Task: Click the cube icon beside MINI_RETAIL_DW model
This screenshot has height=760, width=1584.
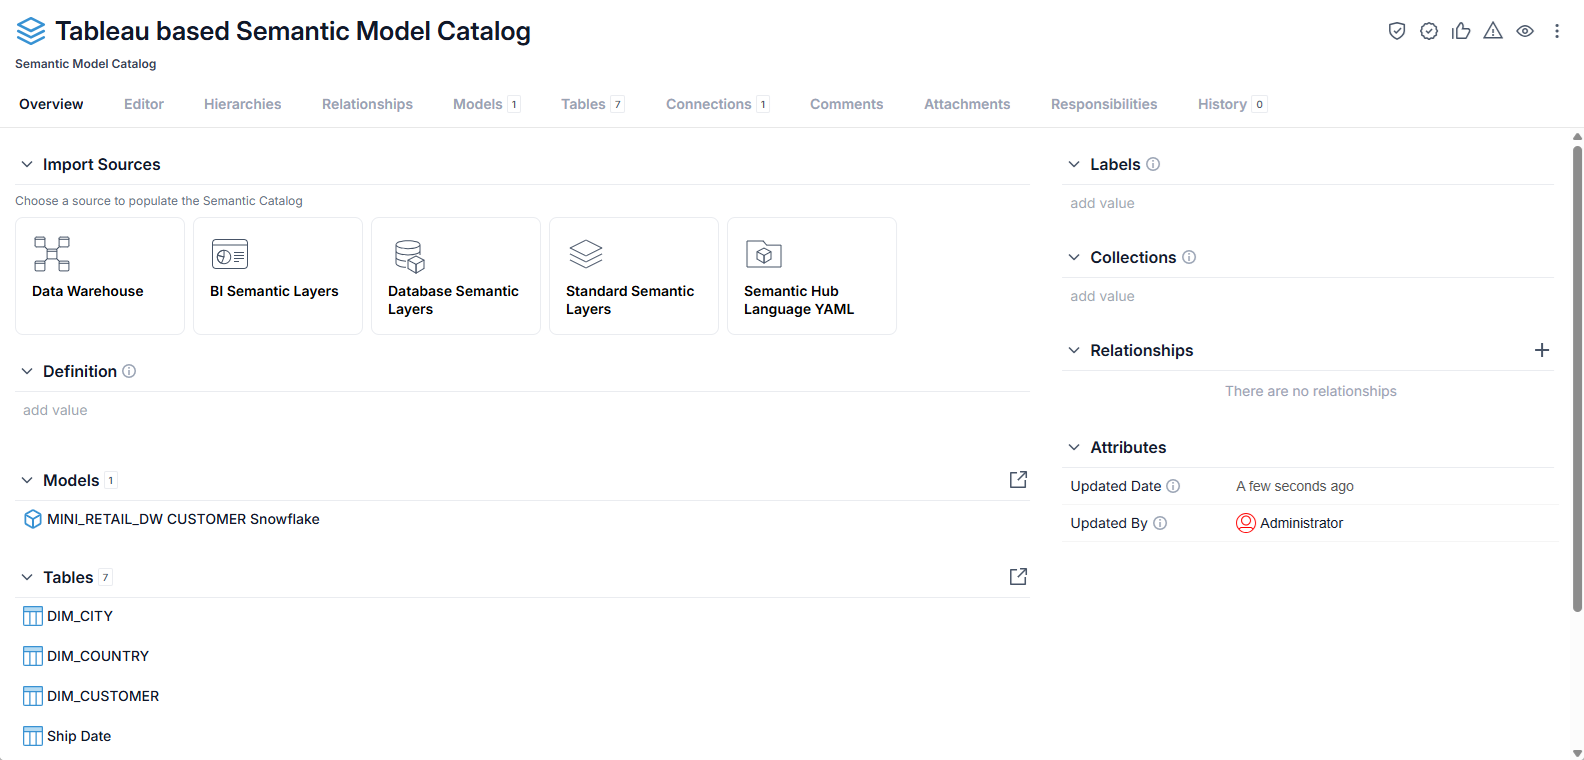Action: (x=33, y=519)
